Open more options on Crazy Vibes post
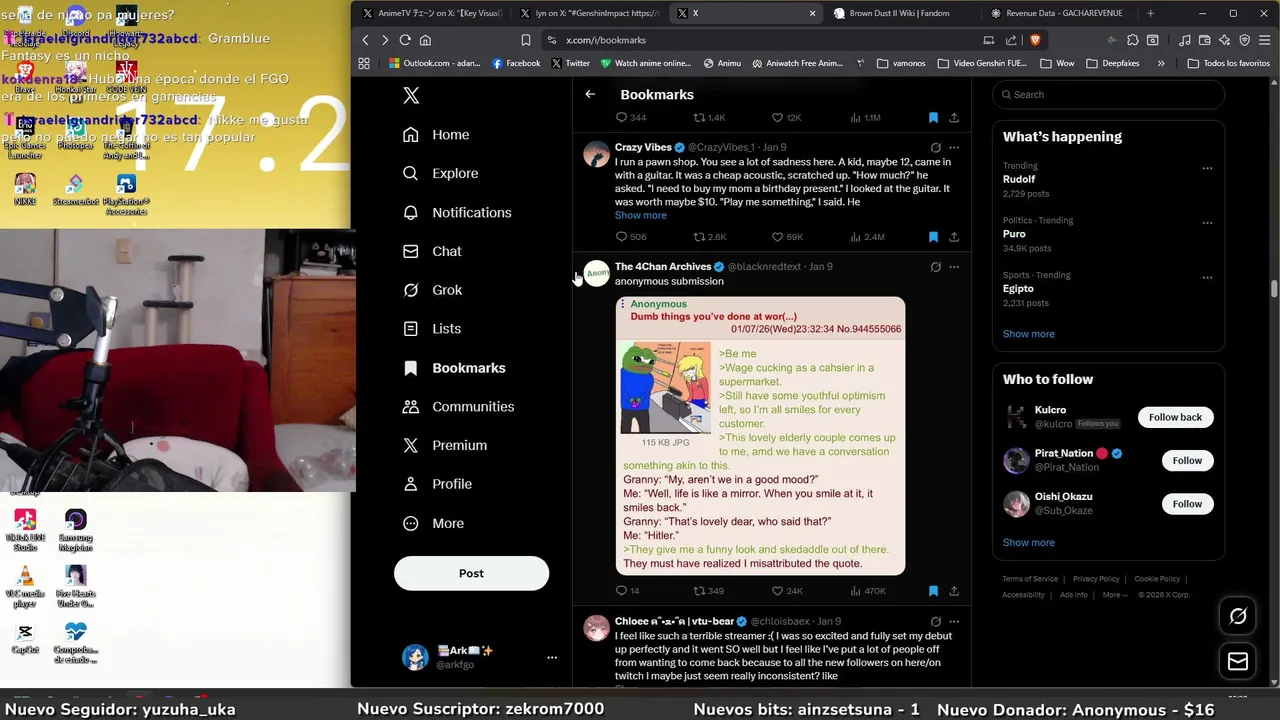Screen dimensions: 1280x720 click(x=954, y=147)
